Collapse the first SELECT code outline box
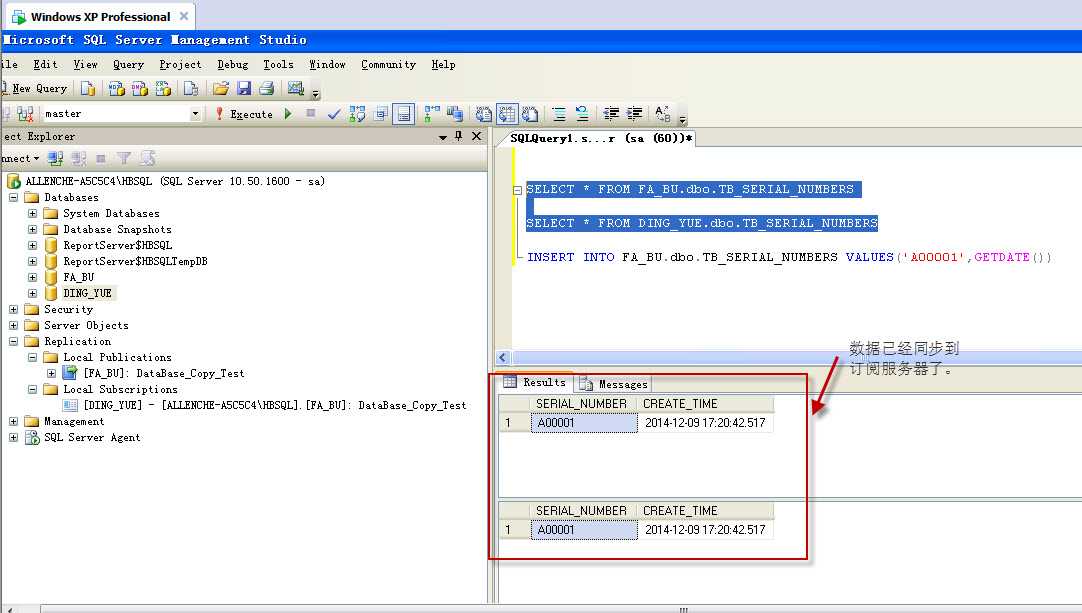Image resolution: width=1082 pixels, height=613 pixels. [x=518, y=190]
